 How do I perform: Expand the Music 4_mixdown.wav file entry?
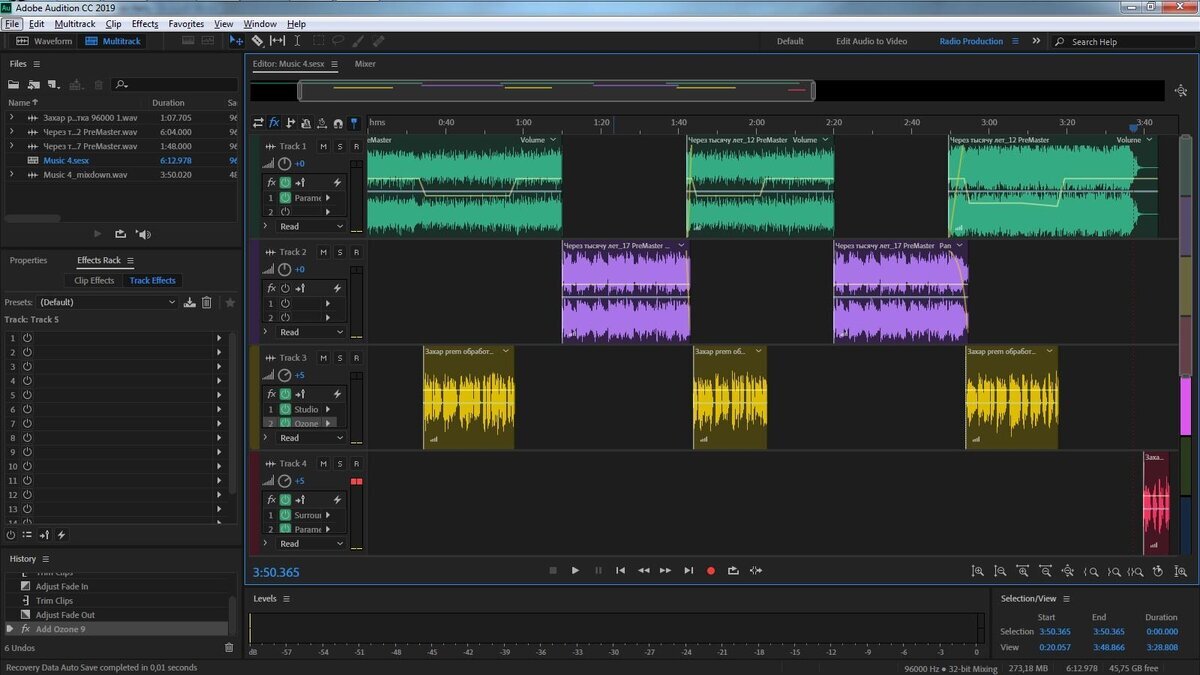coord(12,174)
